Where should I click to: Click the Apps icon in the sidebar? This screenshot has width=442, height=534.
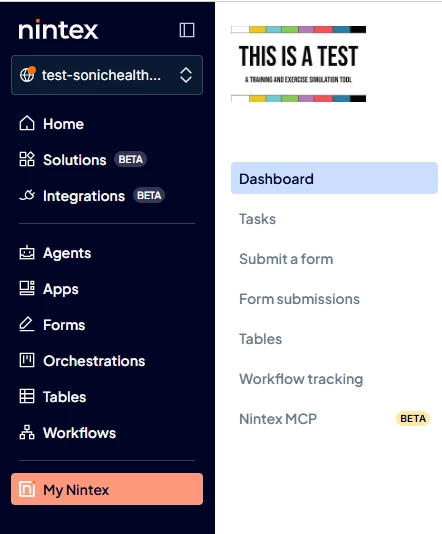pos(27,288)
